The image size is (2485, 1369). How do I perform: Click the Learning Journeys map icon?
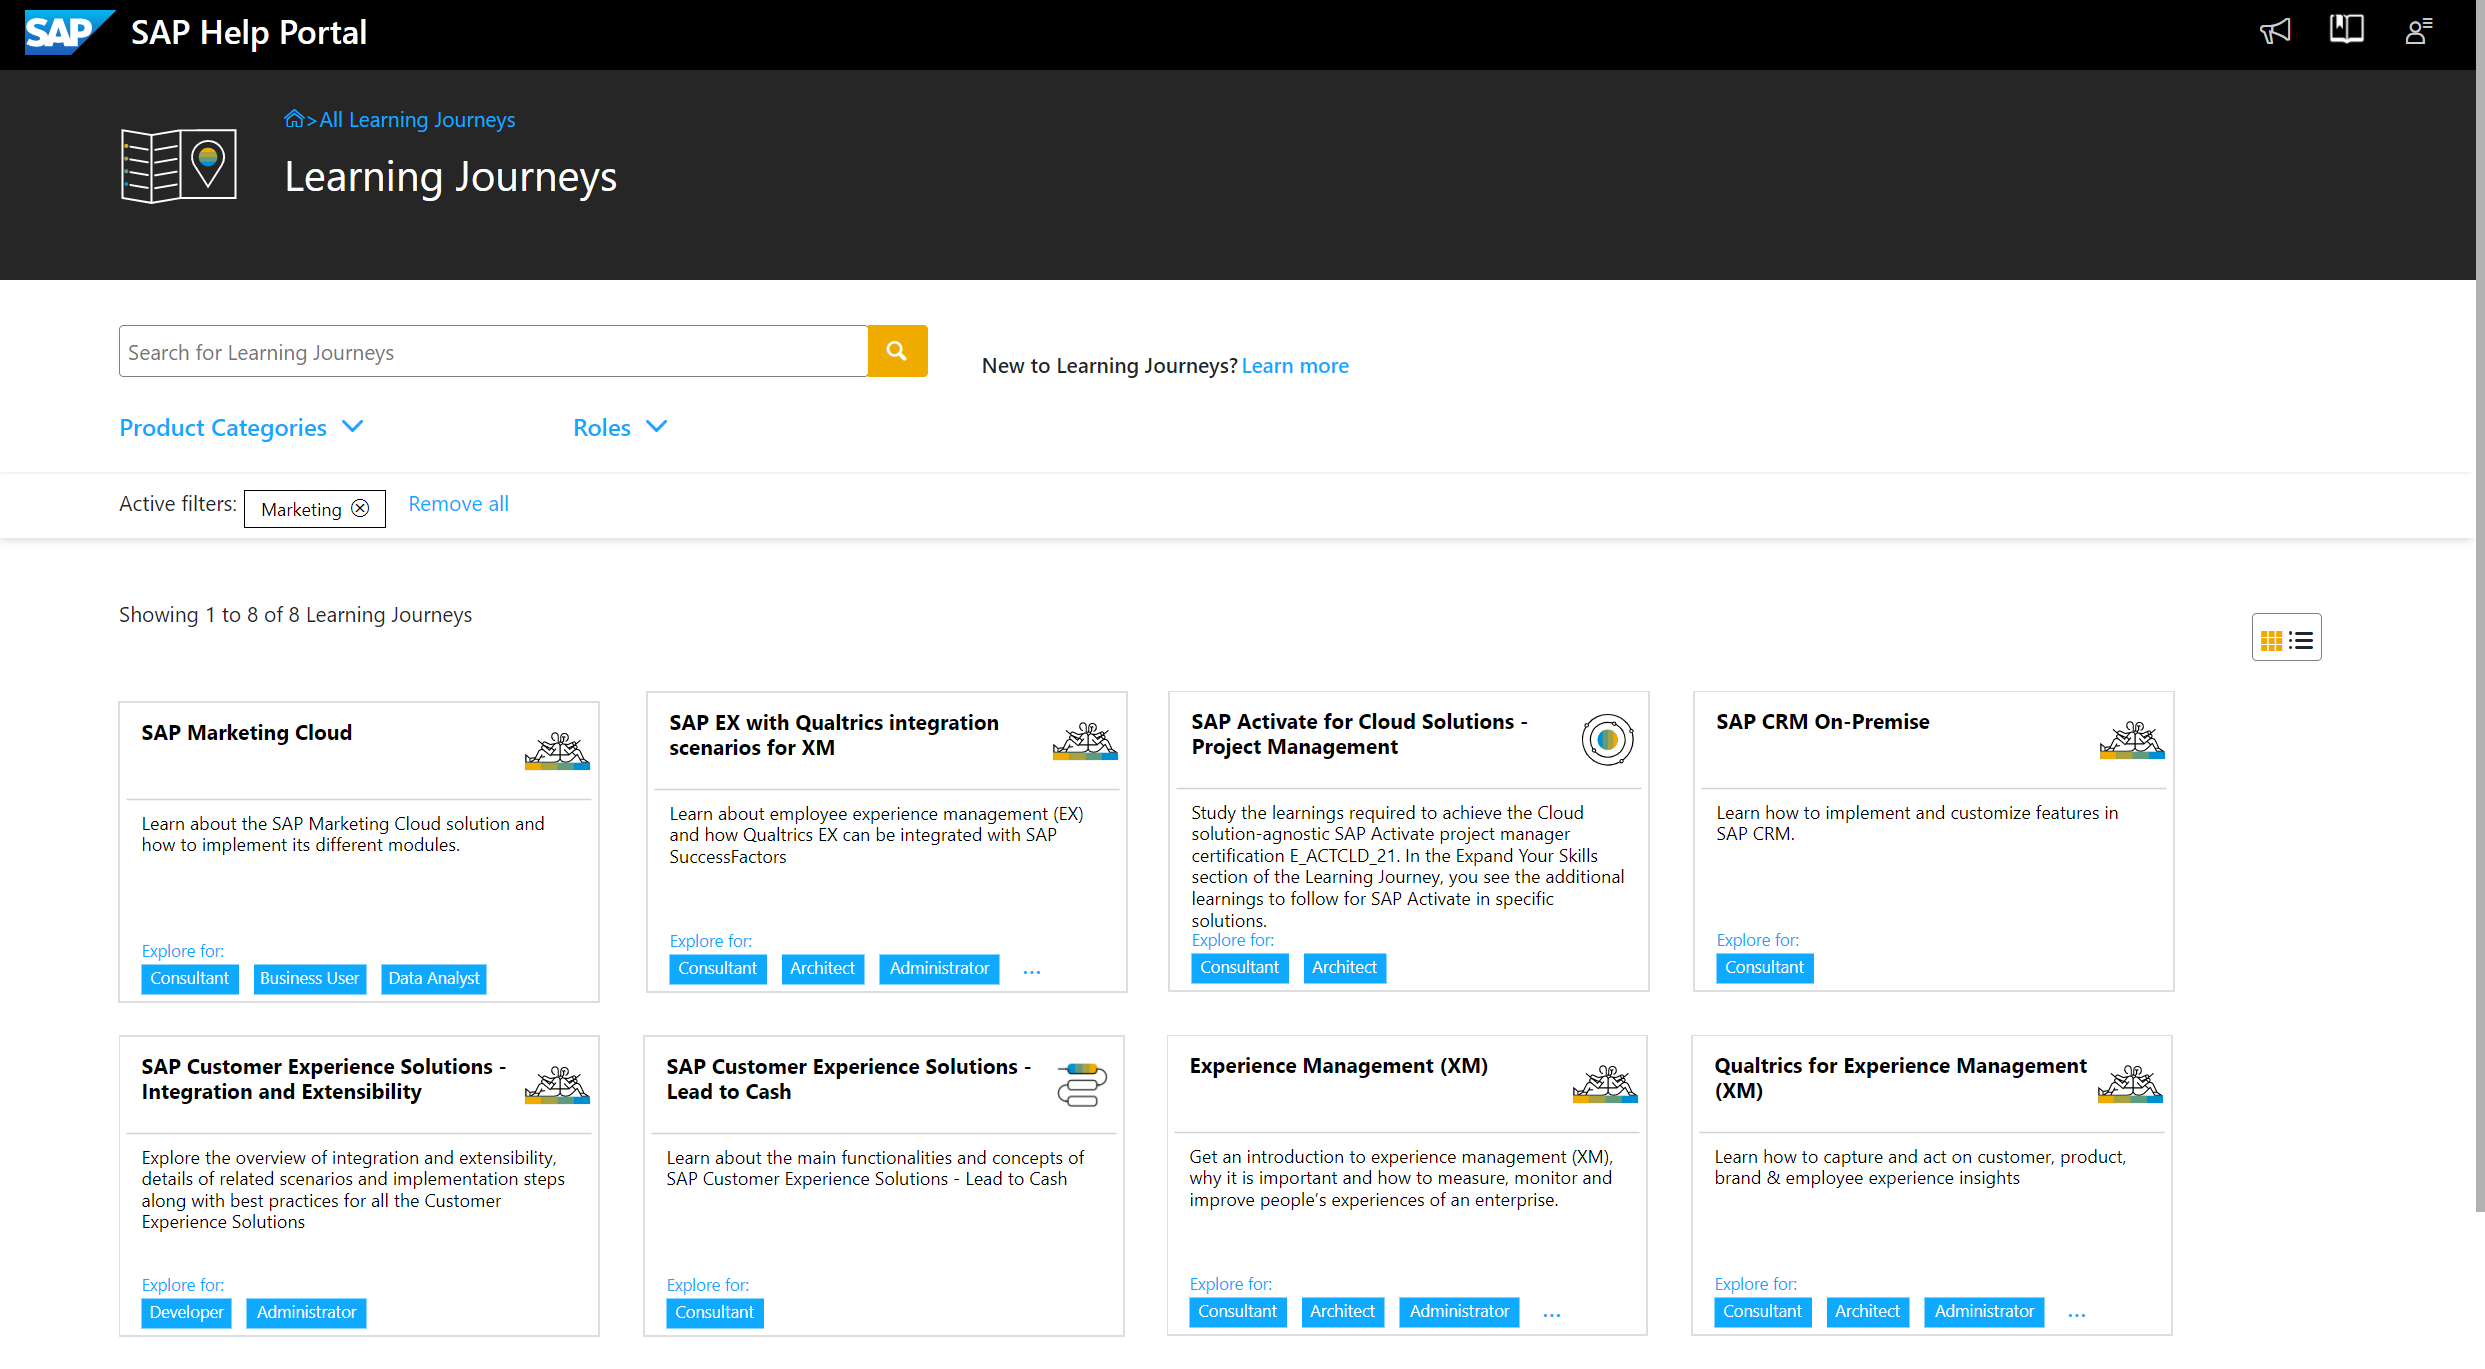[x=178, y=165]
